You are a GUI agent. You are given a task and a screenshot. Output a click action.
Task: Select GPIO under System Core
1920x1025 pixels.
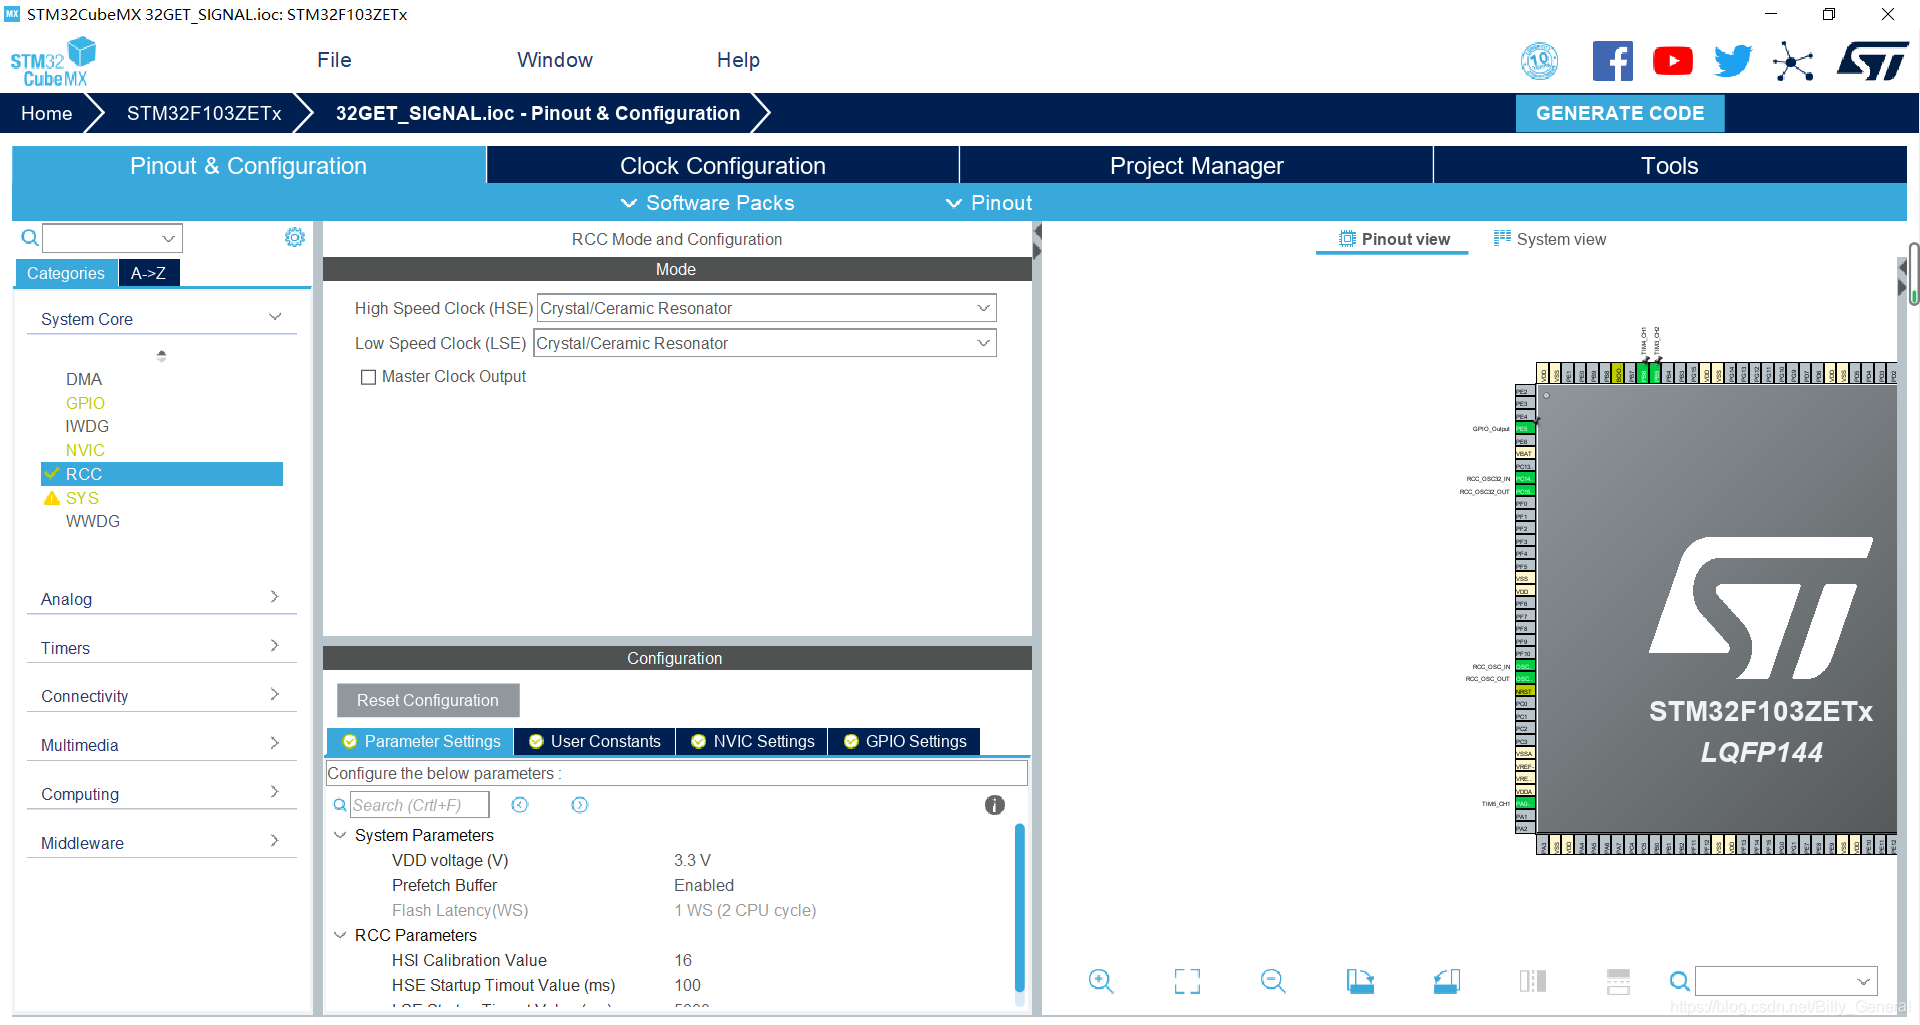85,403
